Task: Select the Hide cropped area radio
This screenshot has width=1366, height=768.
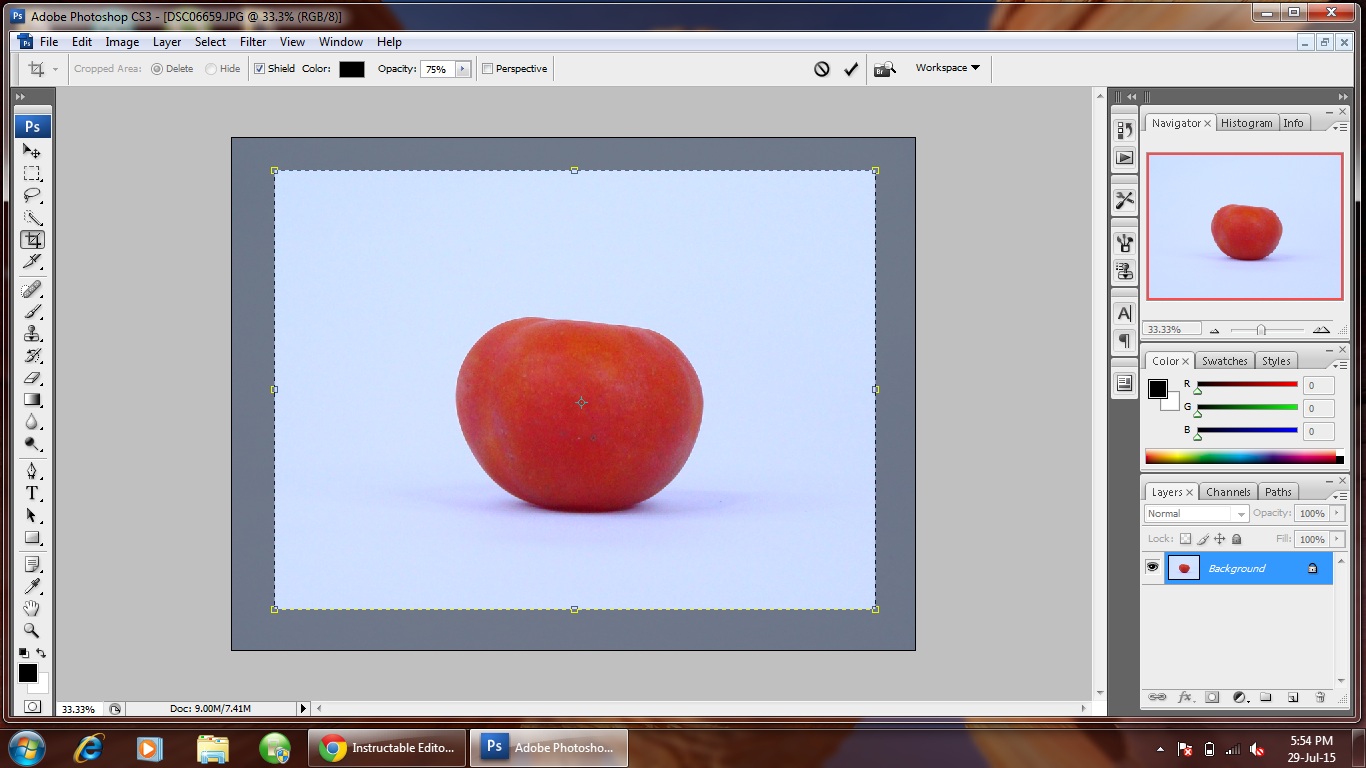Action: [210, 69]
